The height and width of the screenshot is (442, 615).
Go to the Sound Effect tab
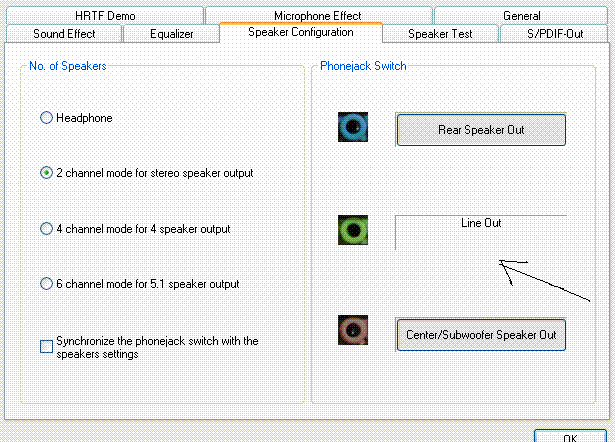coord(64,34)
